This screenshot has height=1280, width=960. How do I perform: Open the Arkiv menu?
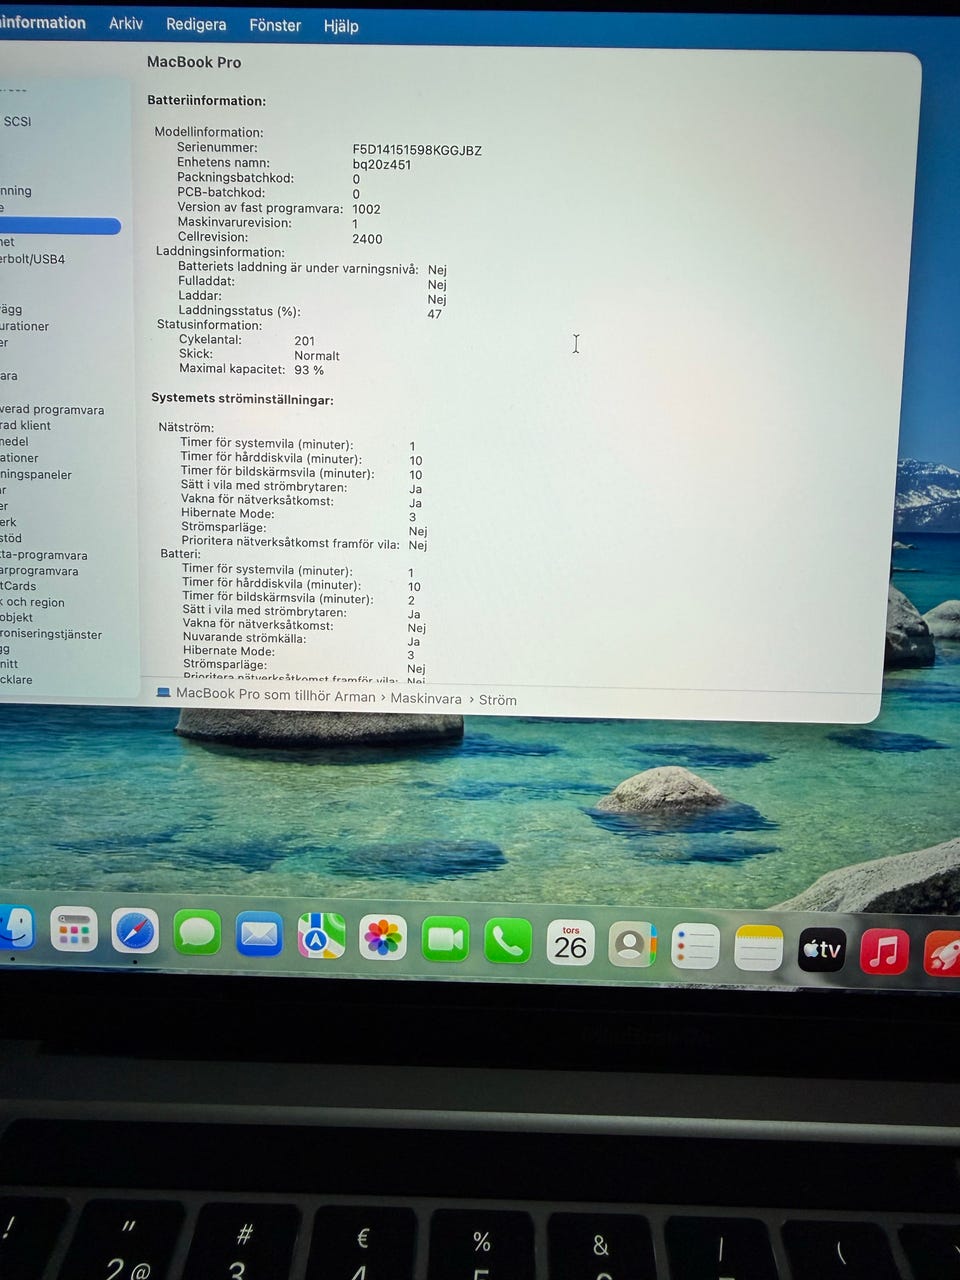[x=126, y=23]
